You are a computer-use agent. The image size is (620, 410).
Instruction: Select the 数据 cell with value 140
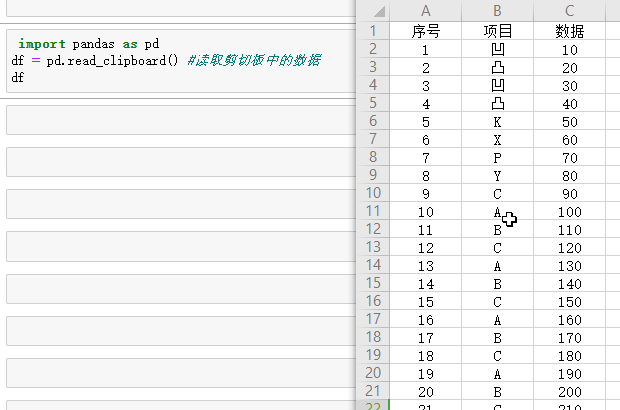[x=569, y=283]
